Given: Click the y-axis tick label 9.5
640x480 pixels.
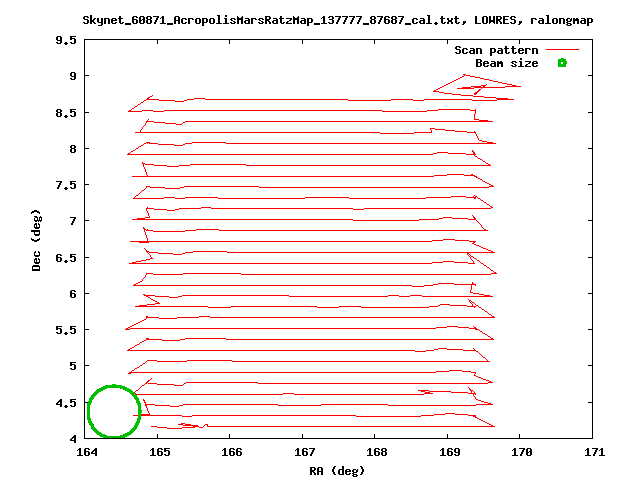Looking at the screenshot, I should pyautogui.click(x=66, y=40).
